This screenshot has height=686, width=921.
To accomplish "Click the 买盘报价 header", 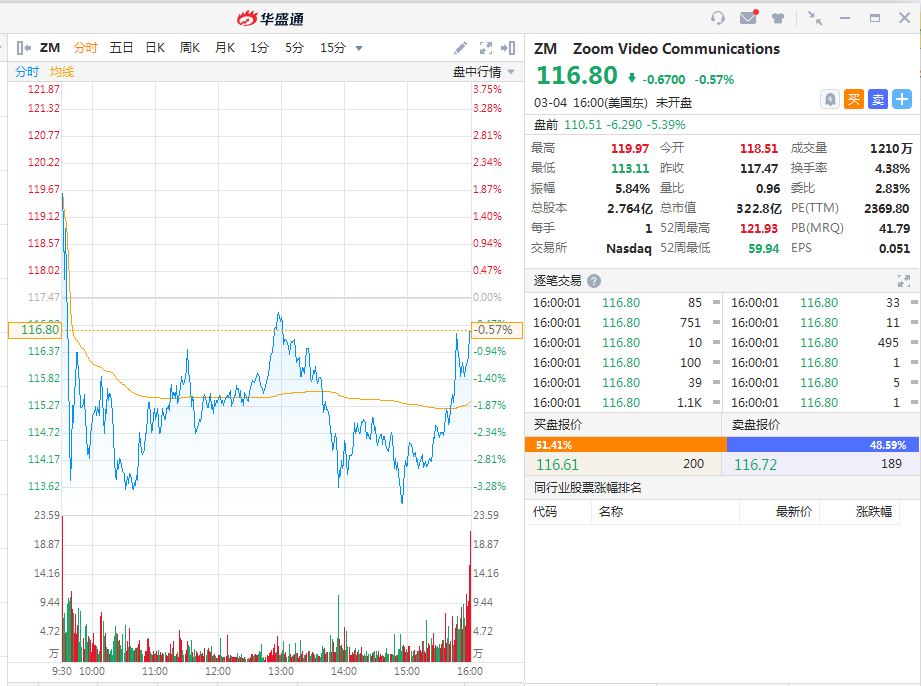I will coord(558,424).
